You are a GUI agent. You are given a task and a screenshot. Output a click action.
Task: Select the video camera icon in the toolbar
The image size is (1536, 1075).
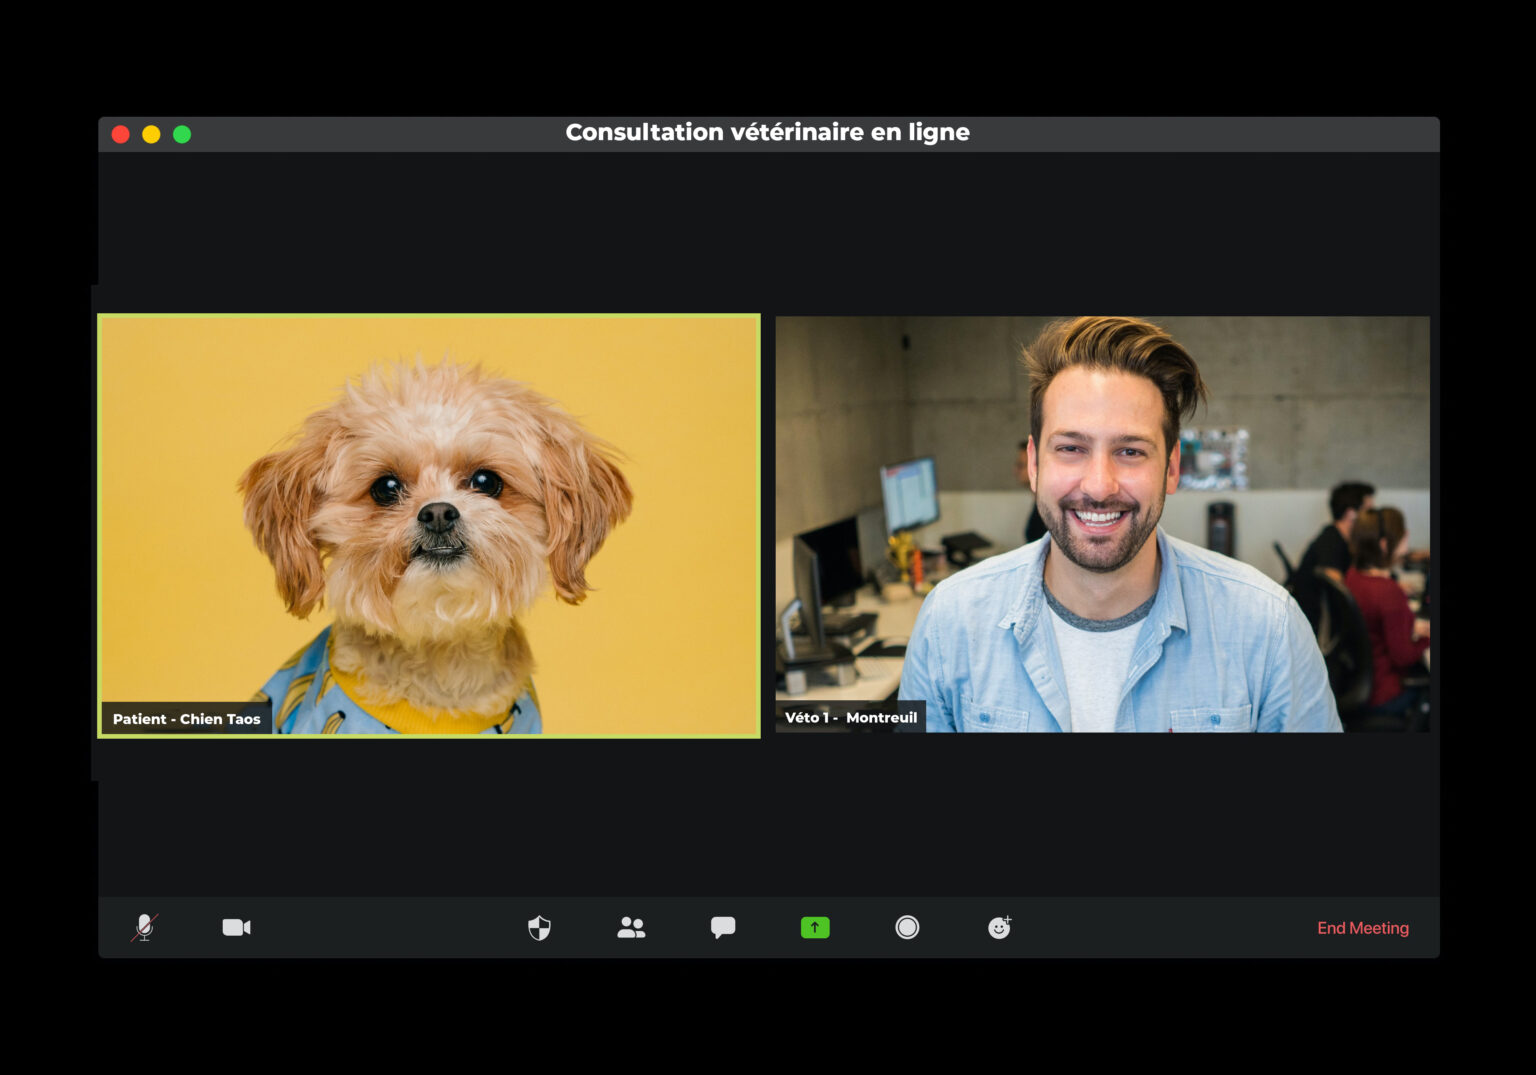coord(236,927)
